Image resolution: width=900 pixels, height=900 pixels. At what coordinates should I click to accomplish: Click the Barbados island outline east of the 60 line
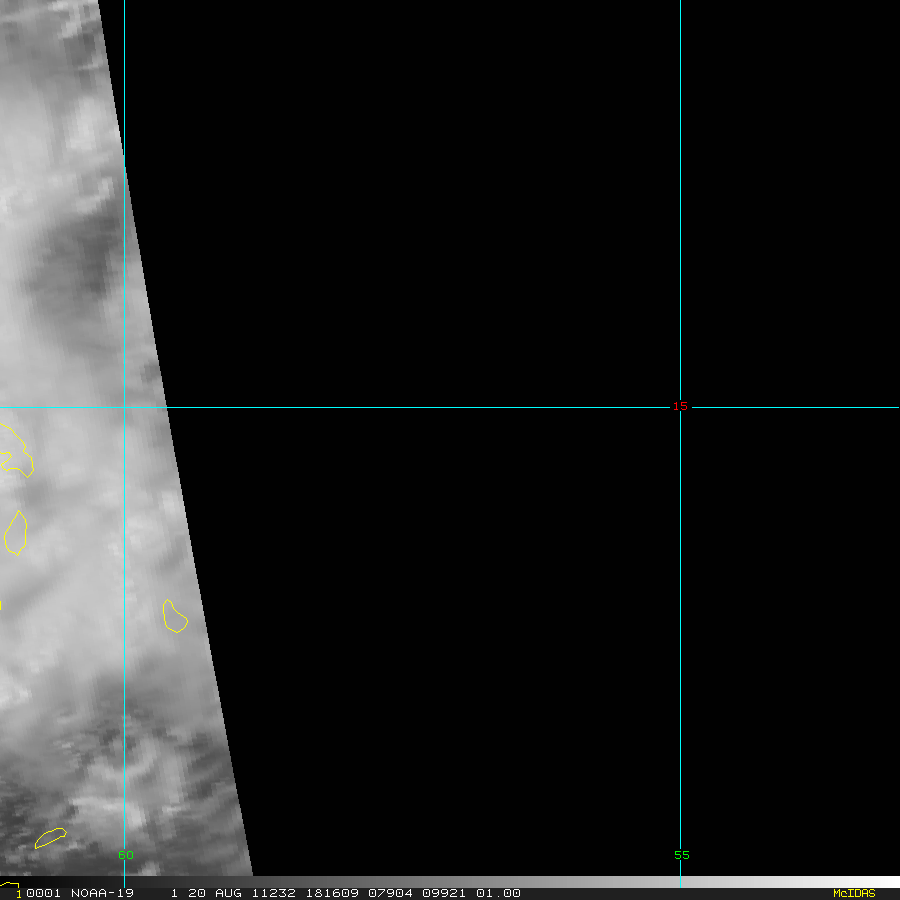175,616
